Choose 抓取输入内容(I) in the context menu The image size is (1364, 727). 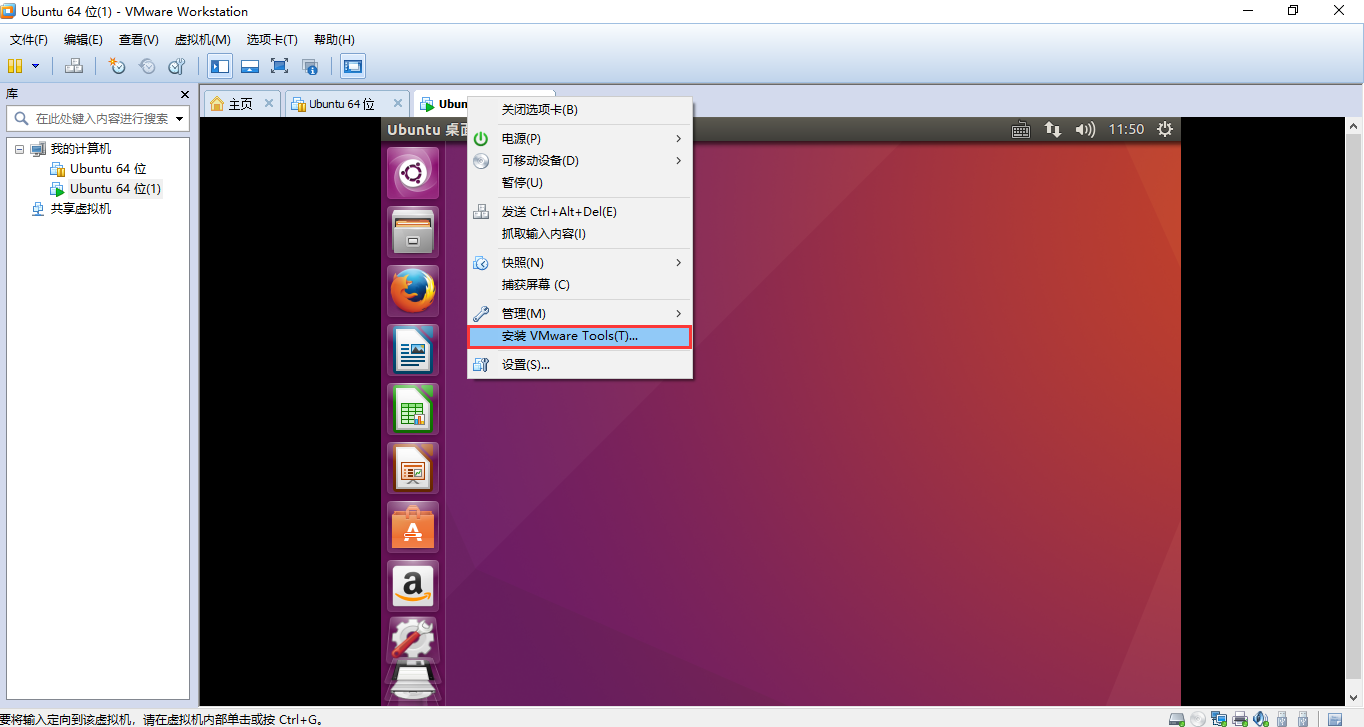pos(580,234)
